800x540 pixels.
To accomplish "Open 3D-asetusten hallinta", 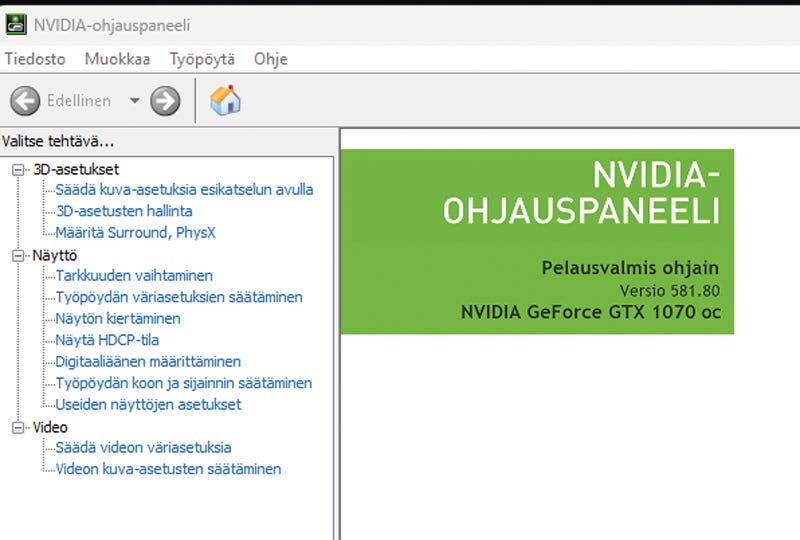I will click(x=124, y=211).
